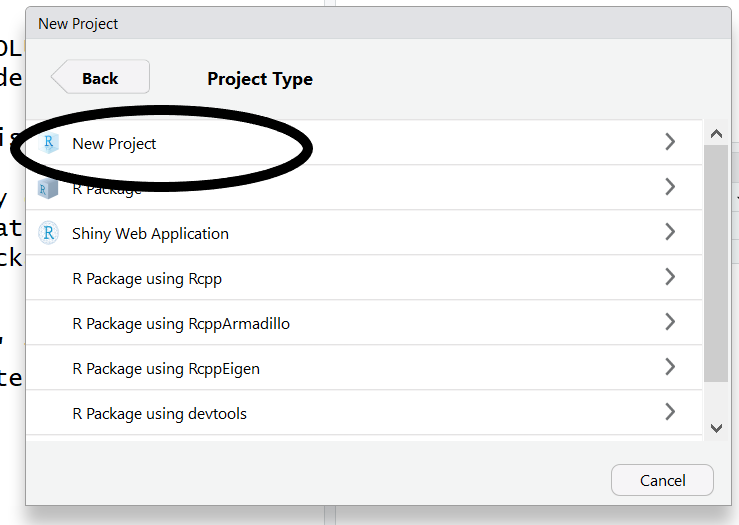Choose R Package using RcppEigen

pos(364,368)
